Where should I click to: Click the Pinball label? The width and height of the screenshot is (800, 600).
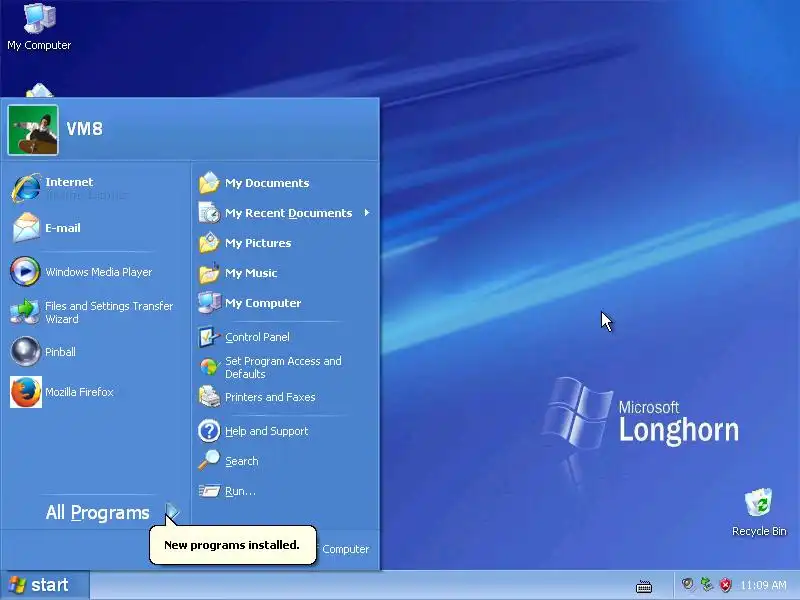coord(60,352)
